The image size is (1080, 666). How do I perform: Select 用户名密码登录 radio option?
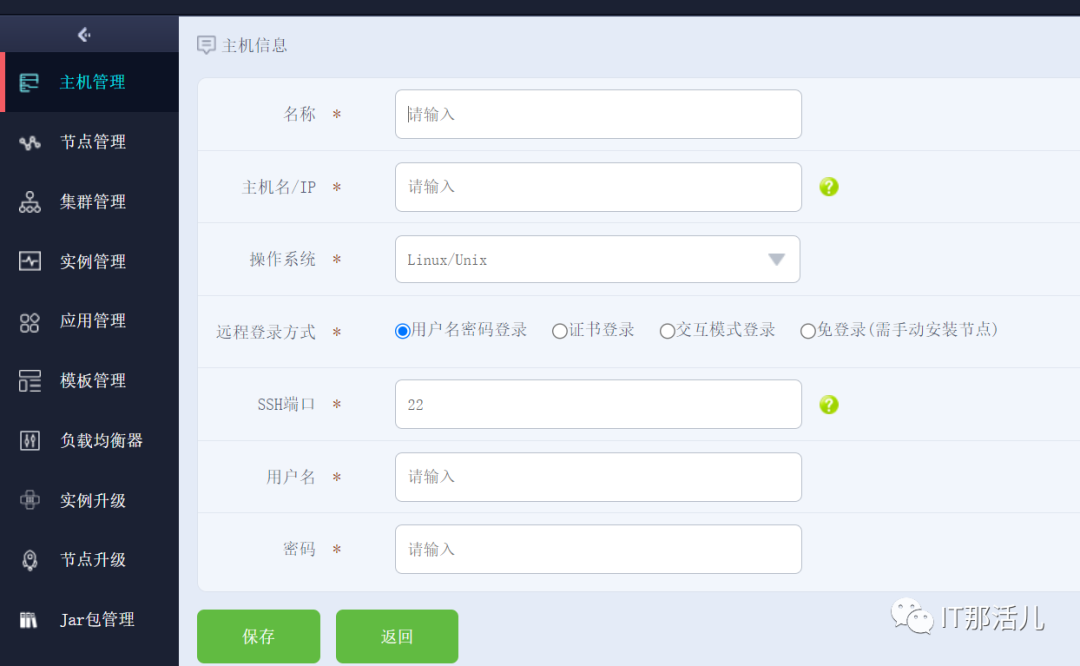pos(403,331)
